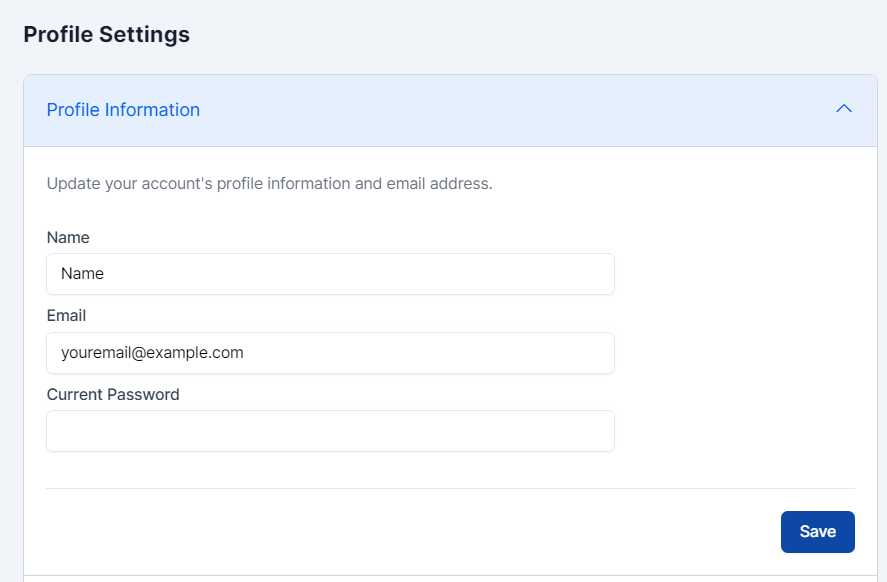Click the Current Password label
Image resolution: width=887 pixels, height=582 pixels.
coord(113,395)
